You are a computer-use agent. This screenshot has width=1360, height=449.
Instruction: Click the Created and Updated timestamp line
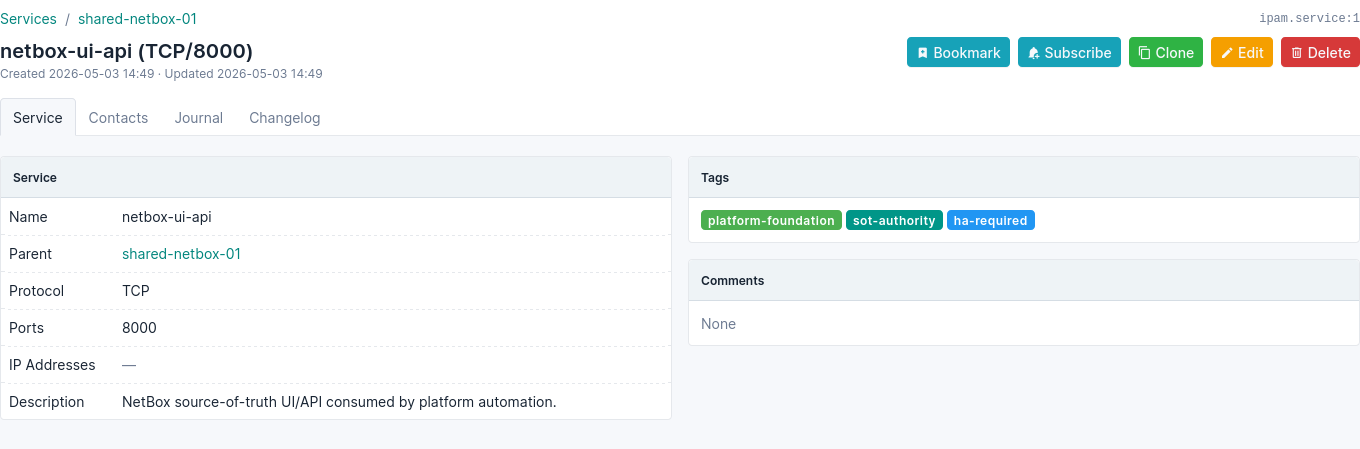pyautogui.click(x=161, y=74)
